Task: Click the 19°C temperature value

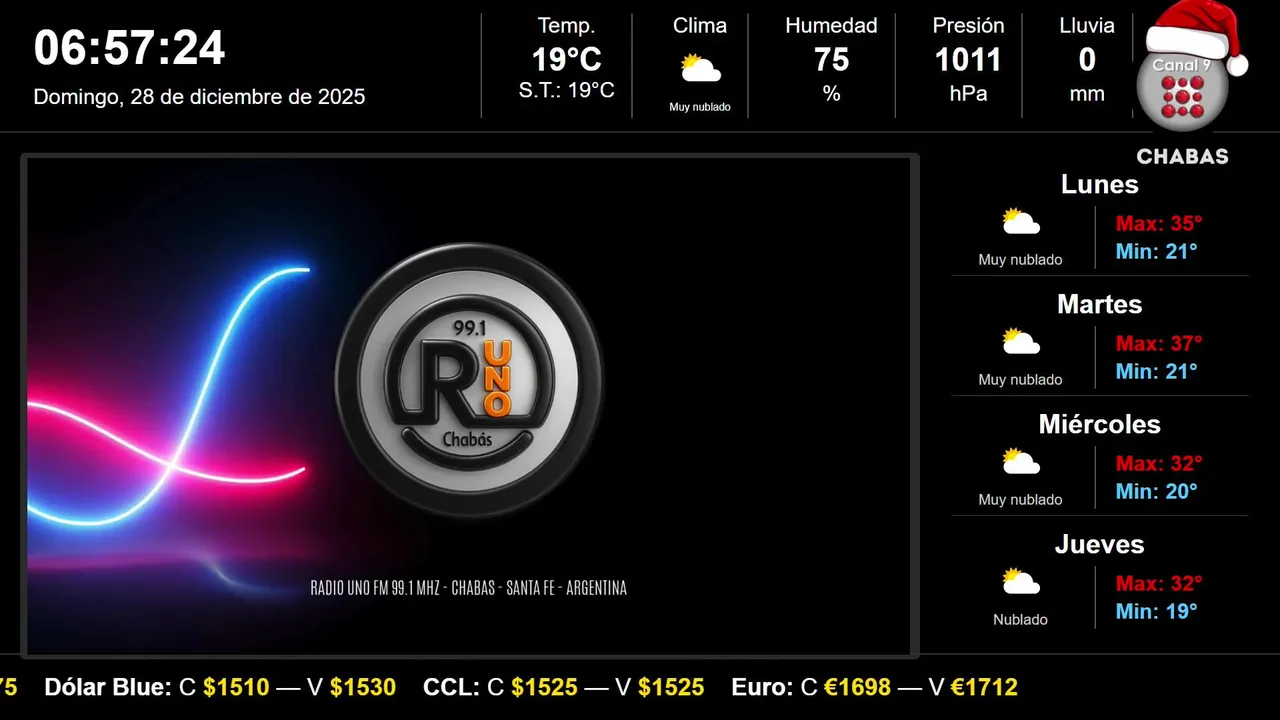Action: click(566, 61)
